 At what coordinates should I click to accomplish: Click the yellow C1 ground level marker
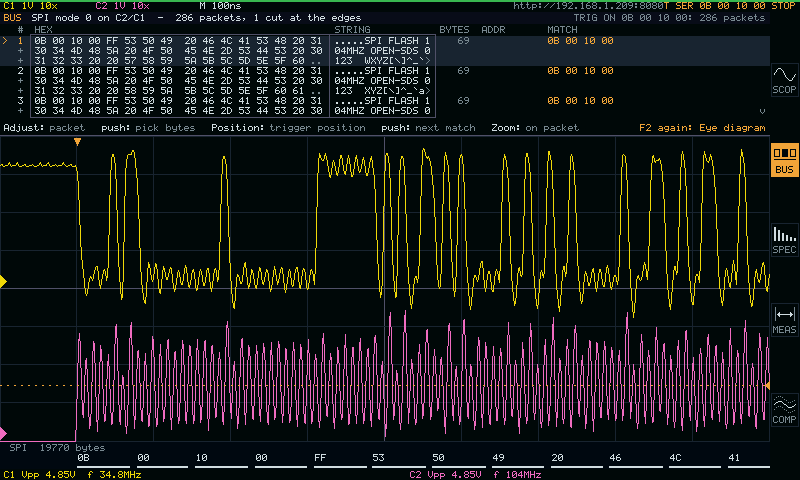3,281
